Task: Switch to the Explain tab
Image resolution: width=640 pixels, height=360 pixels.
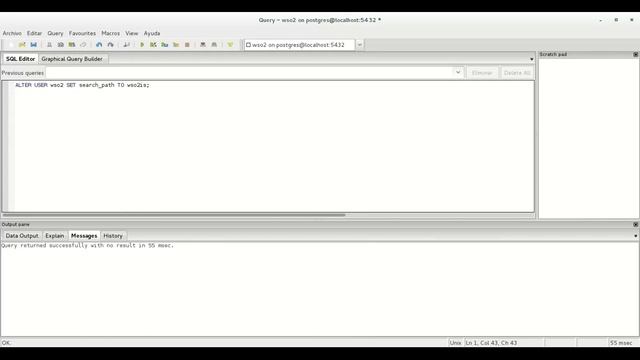Action: pos(55,236)
